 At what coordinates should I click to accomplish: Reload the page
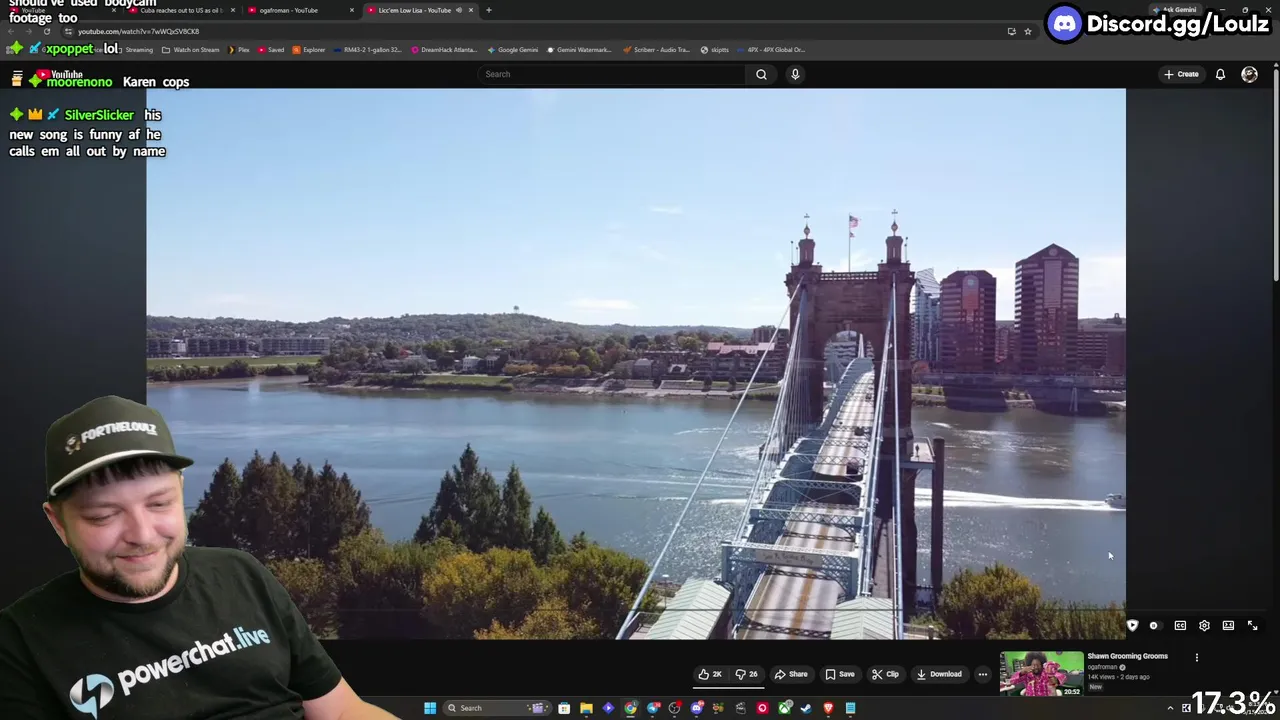click(46, 31)
